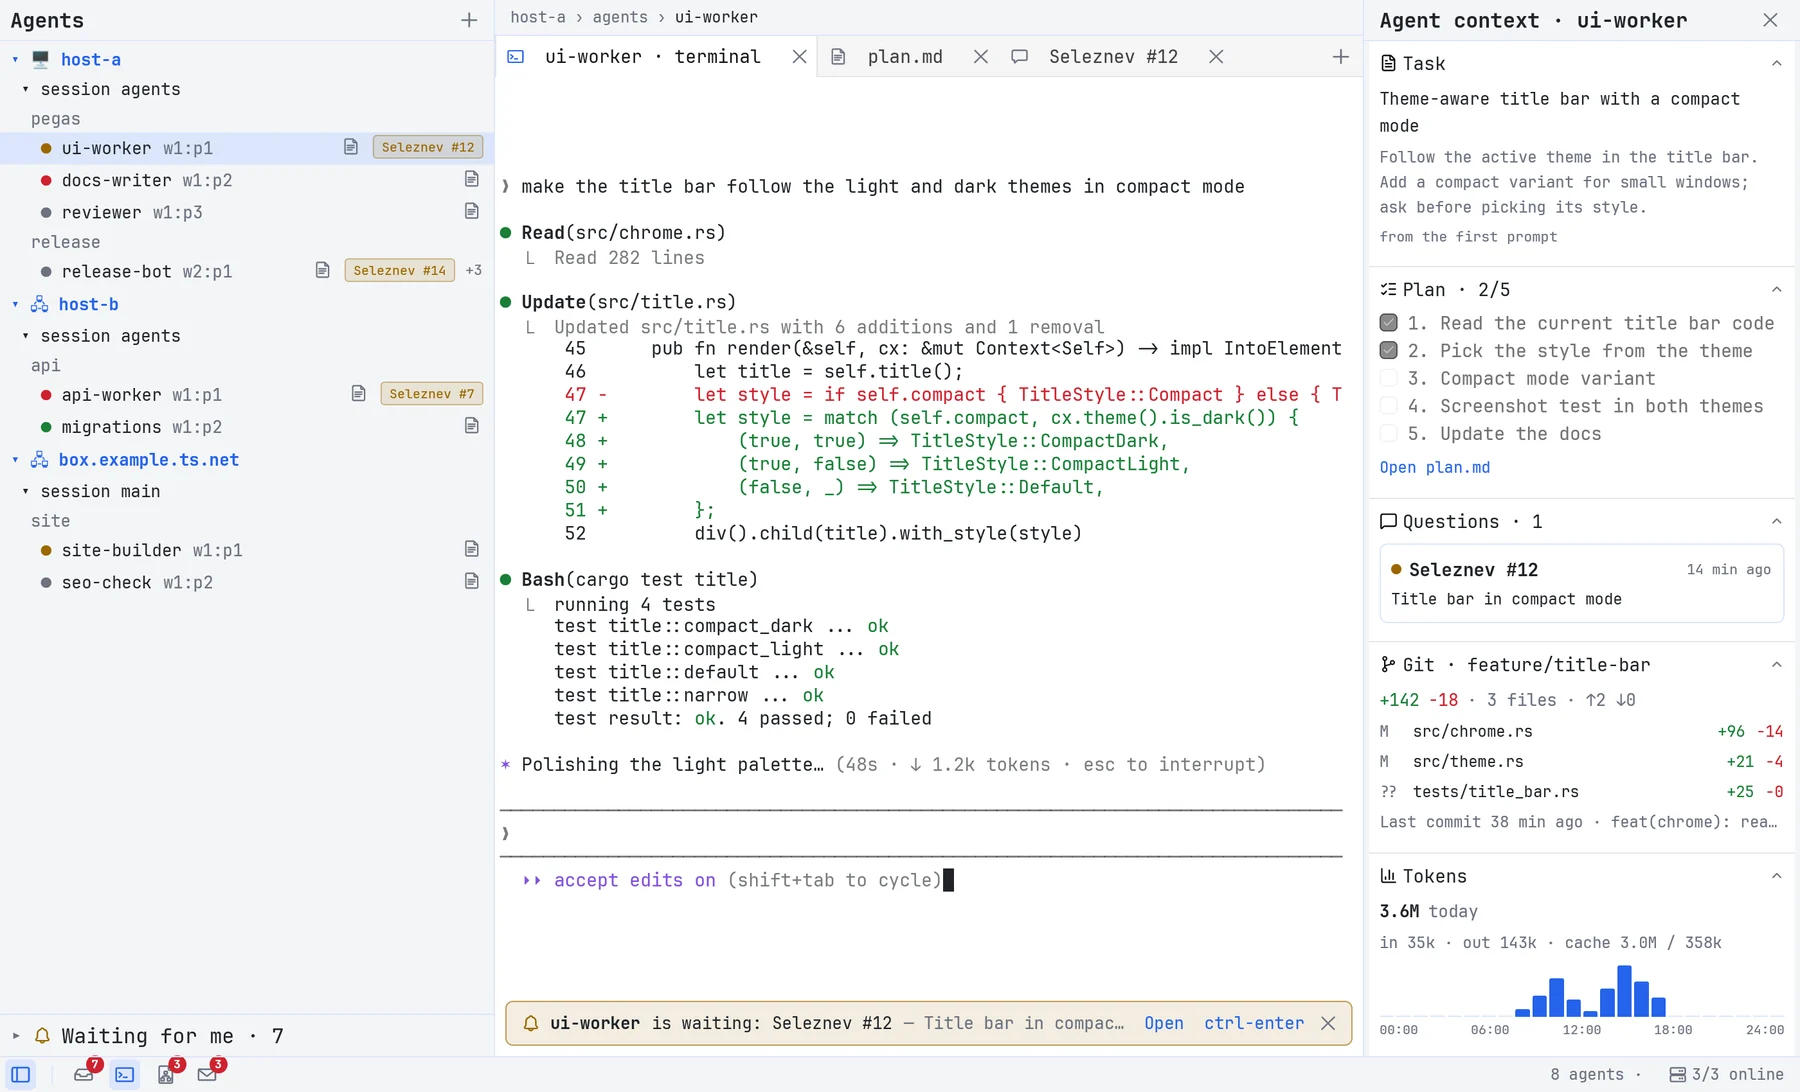Close the plan.md tab

(x=981, y=57)
